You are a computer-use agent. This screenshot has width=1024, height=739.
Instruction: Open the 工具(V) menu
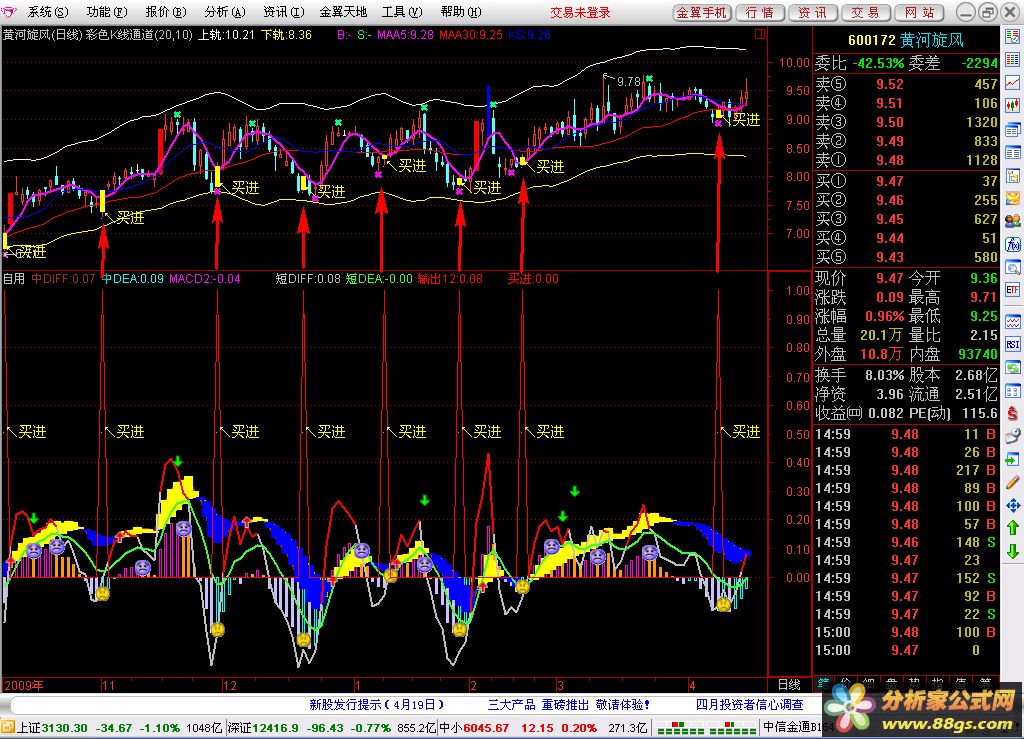(x=402, y=12)
